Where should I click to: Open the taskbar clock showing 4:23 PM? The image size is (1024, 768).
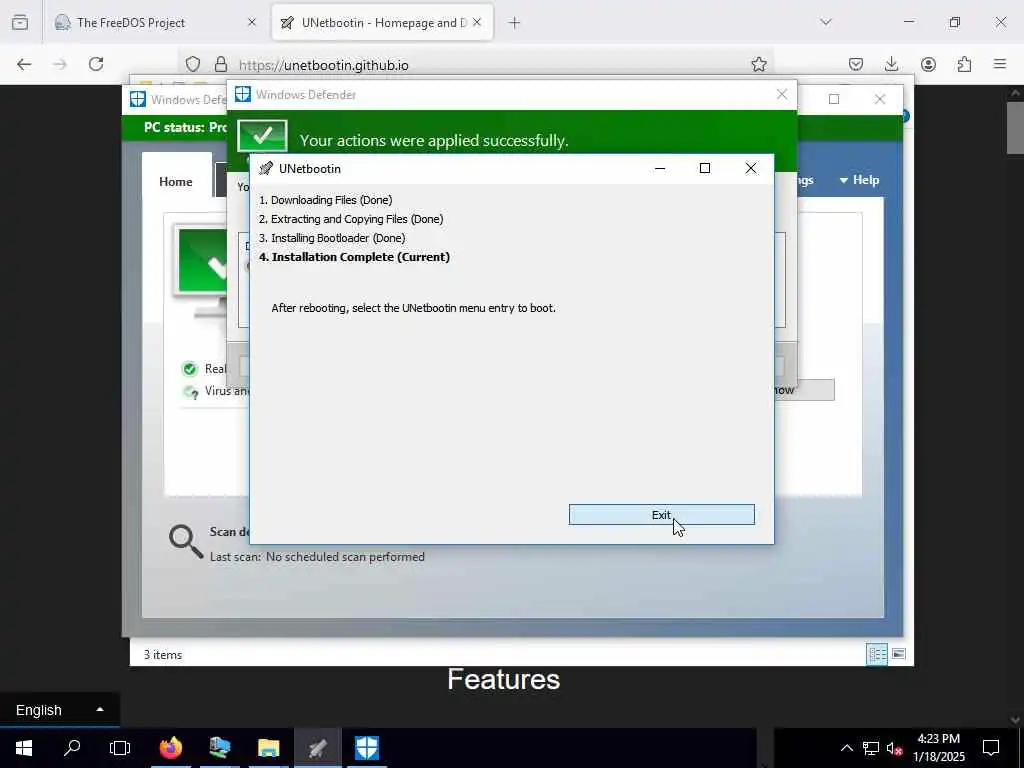pyautogui.click(x=938, y=748)
